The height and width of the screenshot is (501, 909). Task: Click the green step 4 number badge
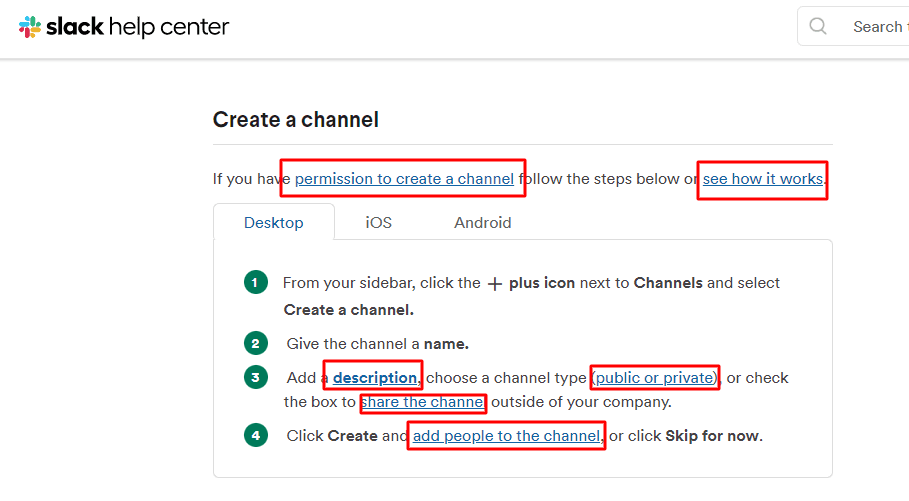(256, 436)
